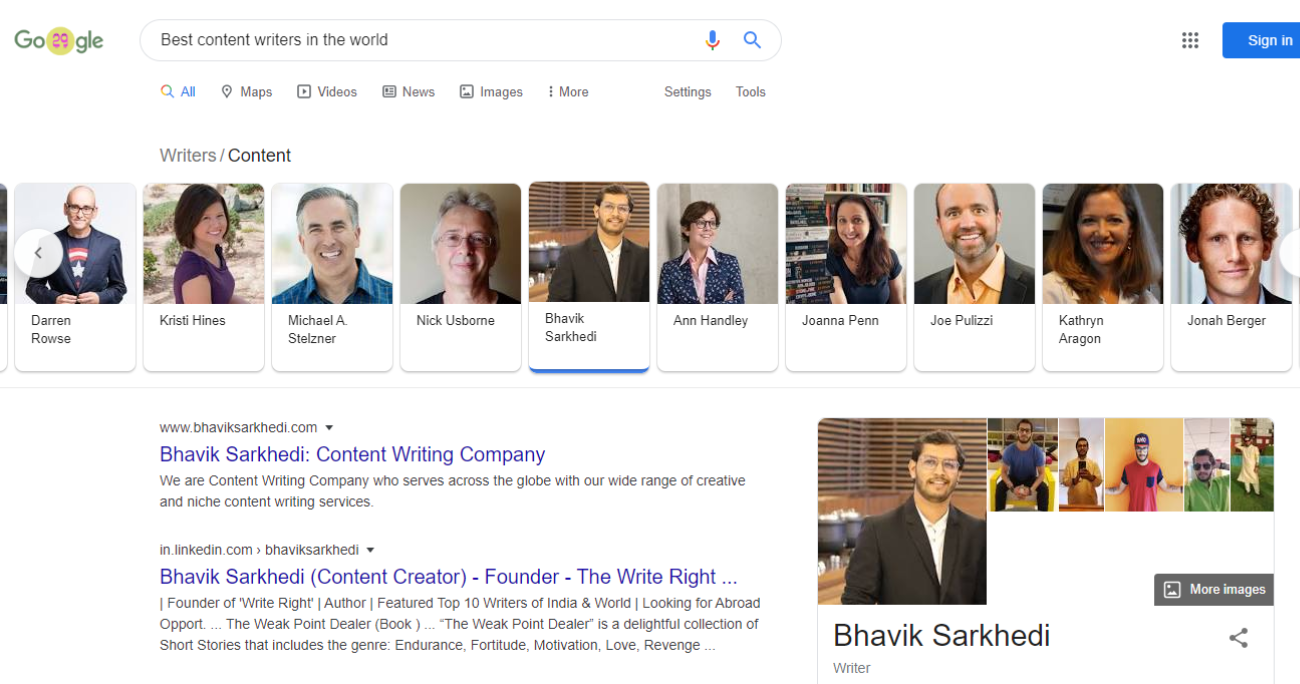Open the News results tab
This screenshot has height=684, width=1300.
coord(408,92)
